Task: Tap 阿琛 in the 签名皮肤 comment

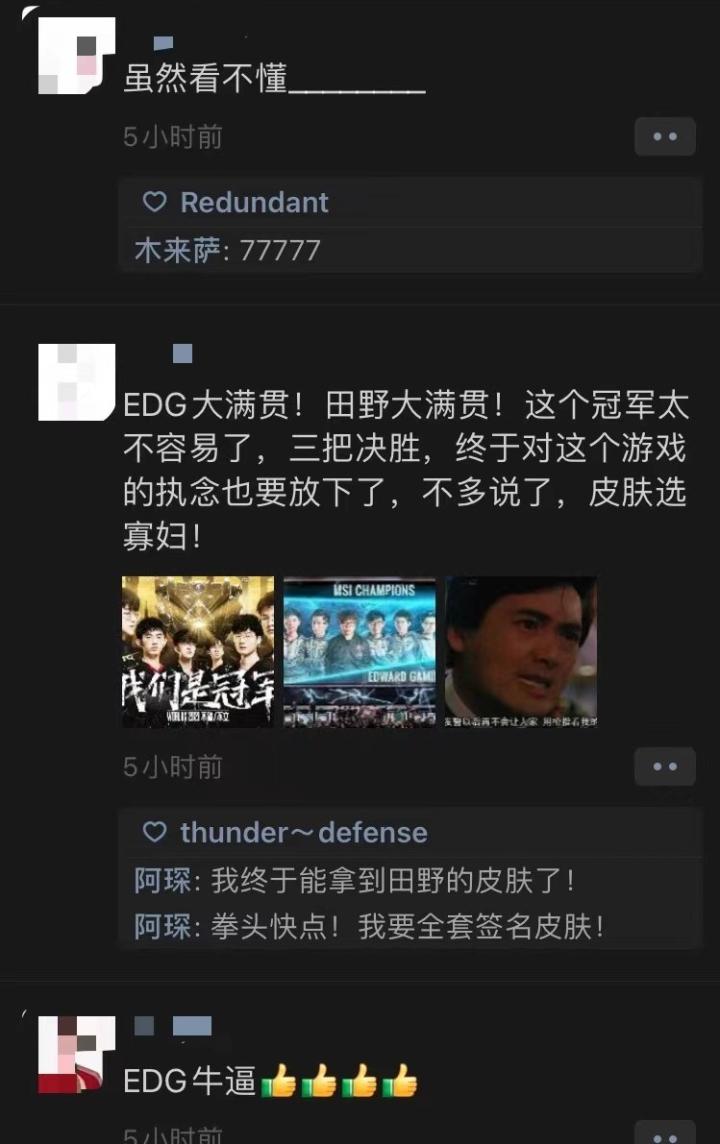Action: pos(162,927)
